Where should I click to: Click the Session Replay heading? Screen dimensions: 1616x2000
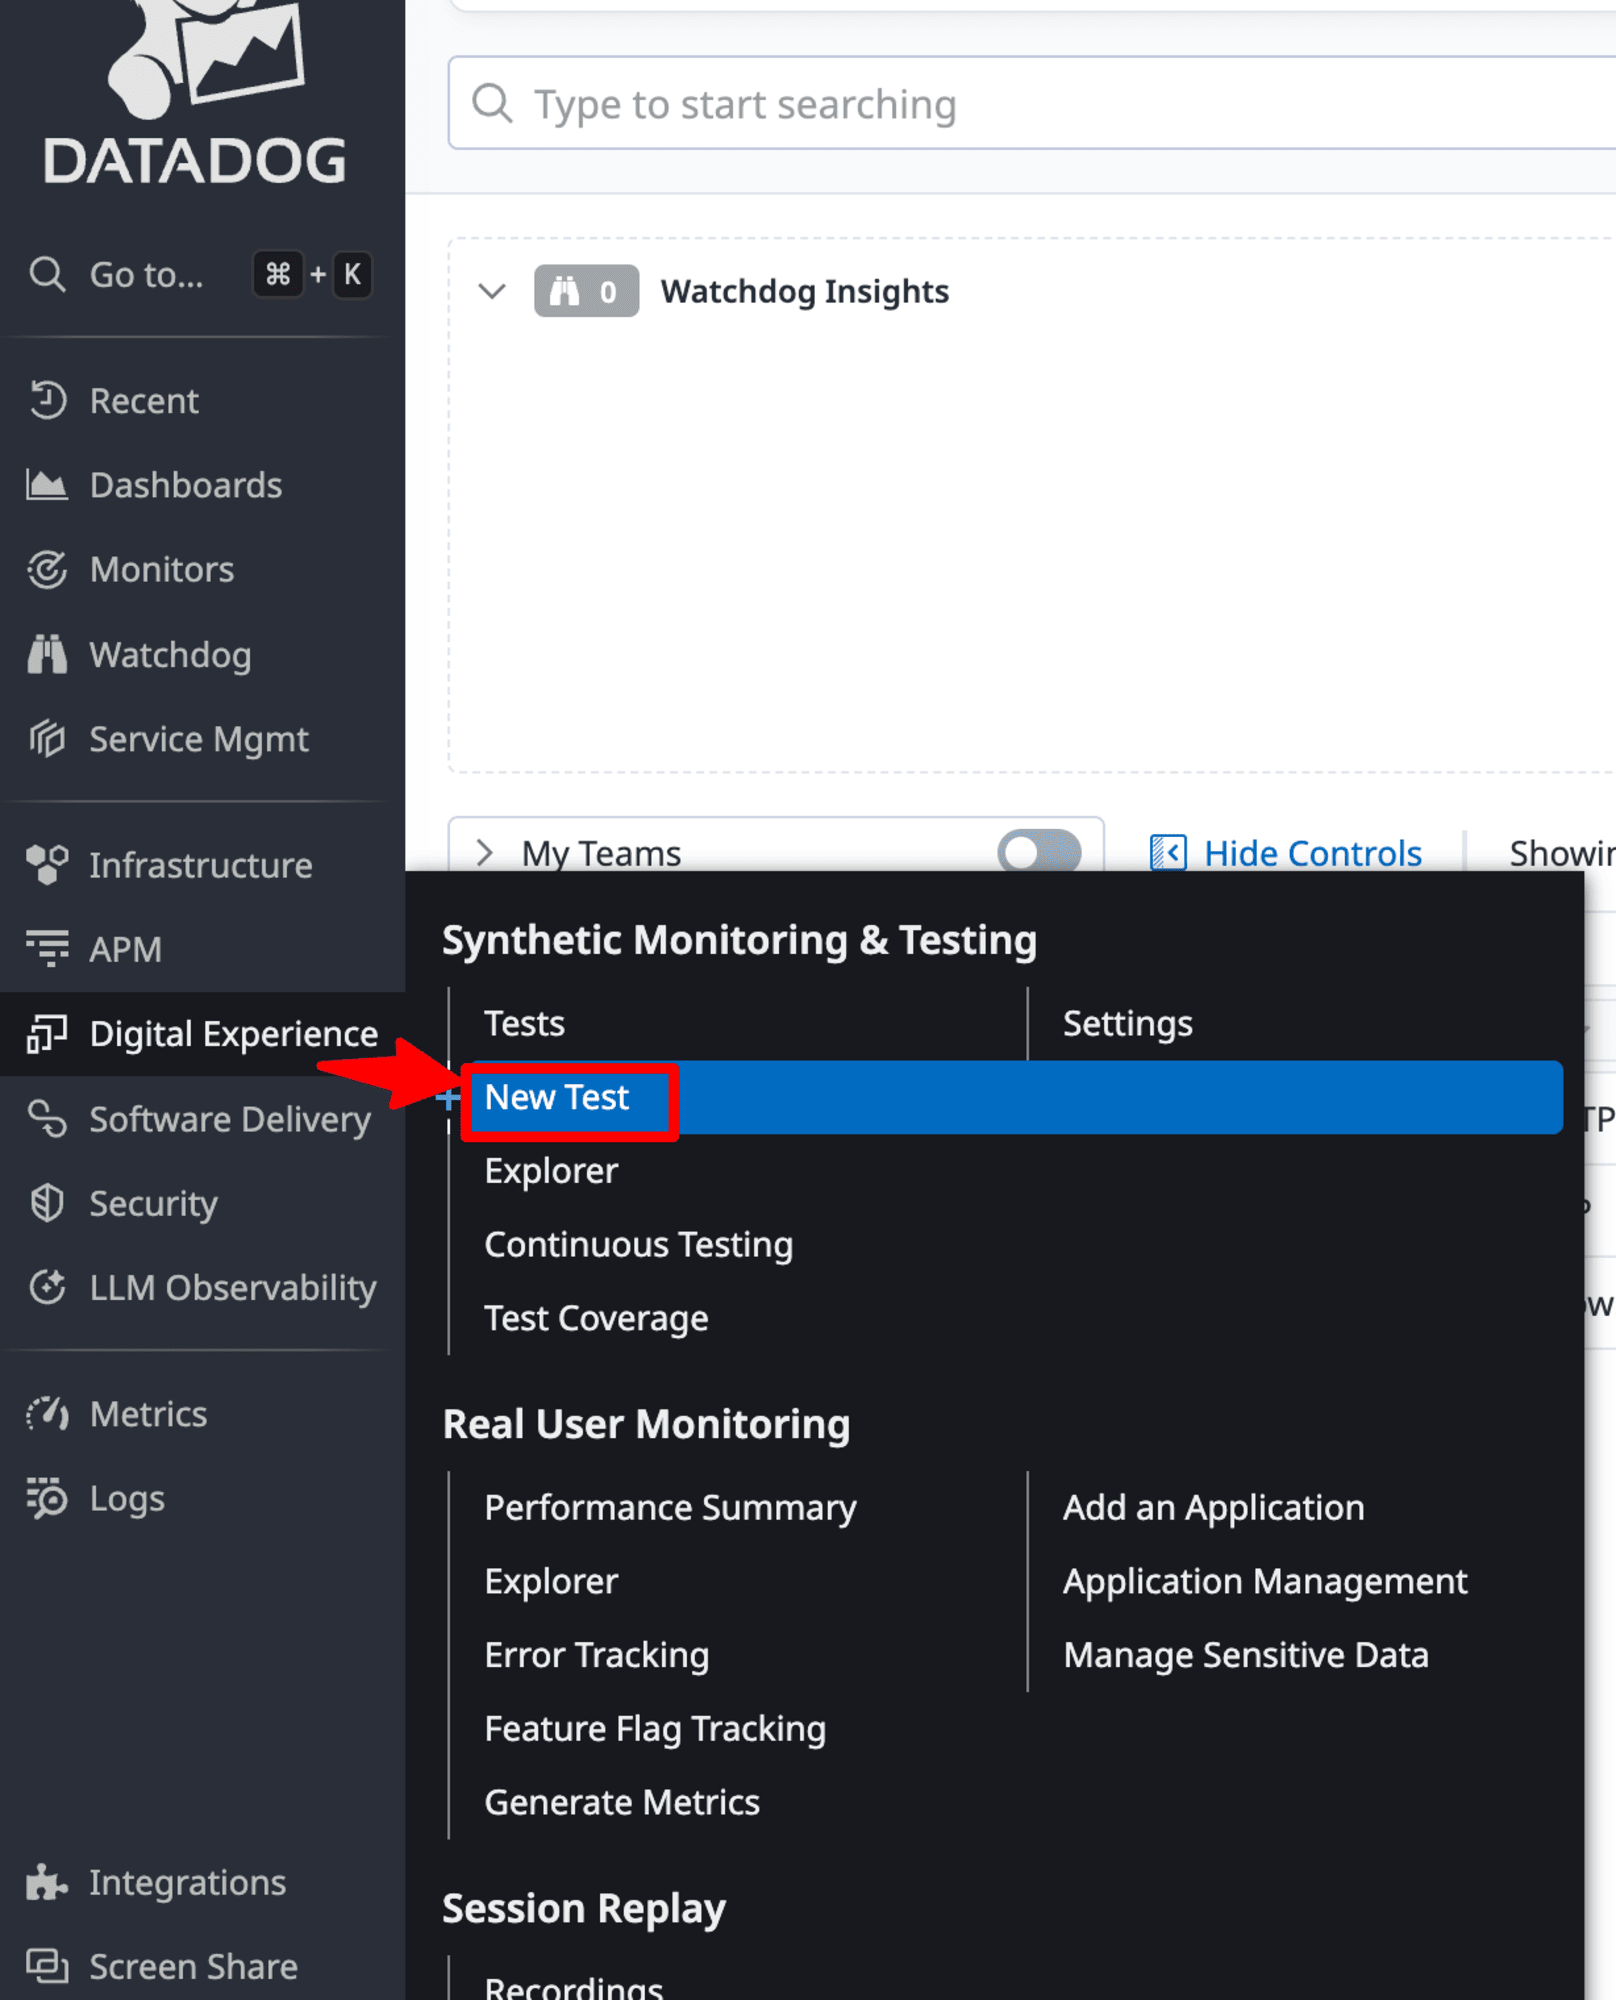[585, 1908]
